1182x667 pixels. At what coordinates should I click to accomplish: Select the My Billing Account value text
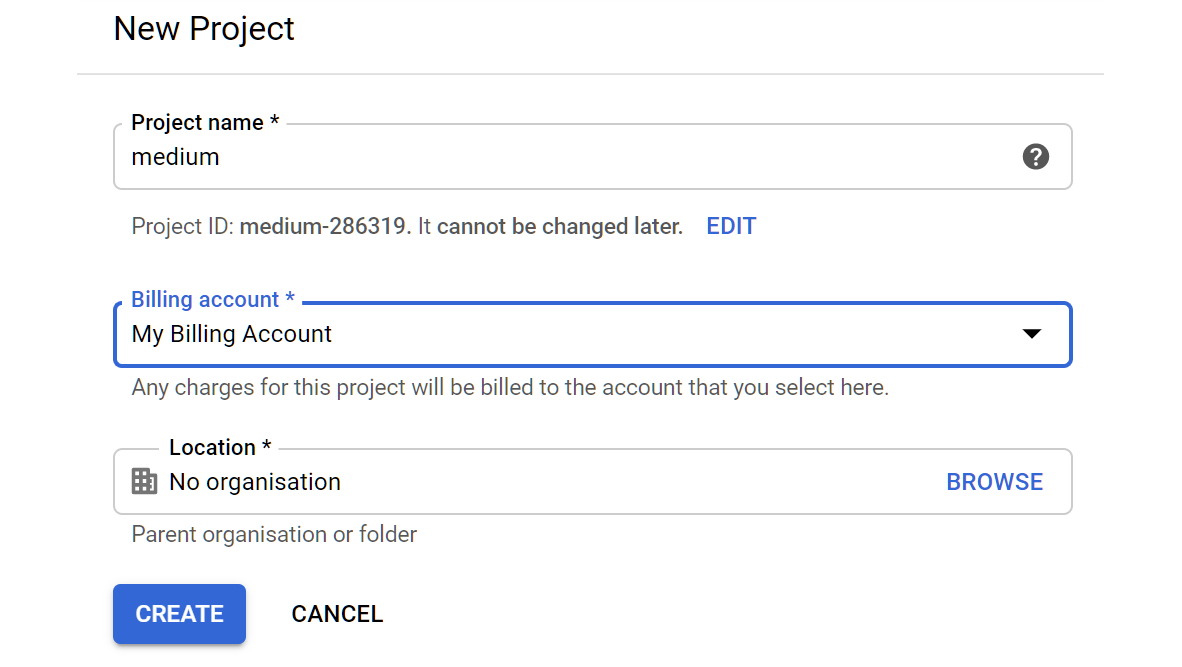tap(231, 334)
